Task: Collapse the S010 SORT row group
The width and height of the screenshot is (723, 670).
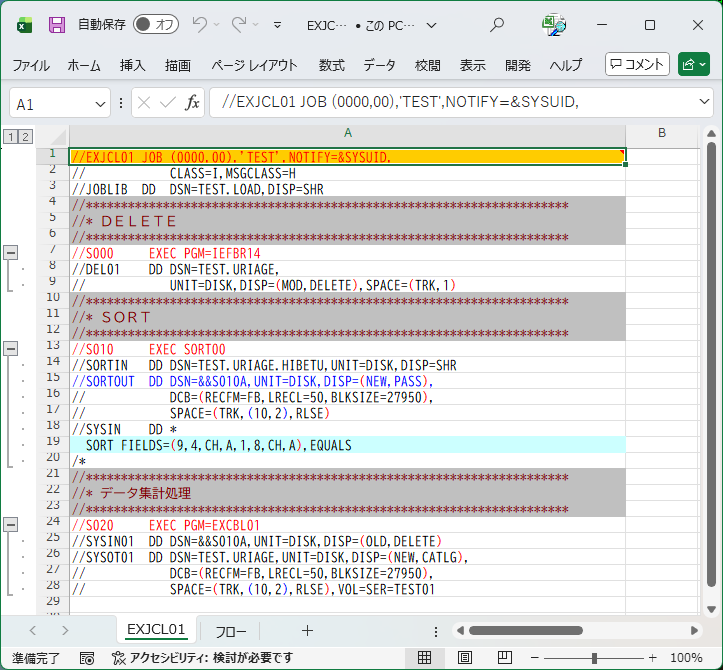Action: point(12,348)
